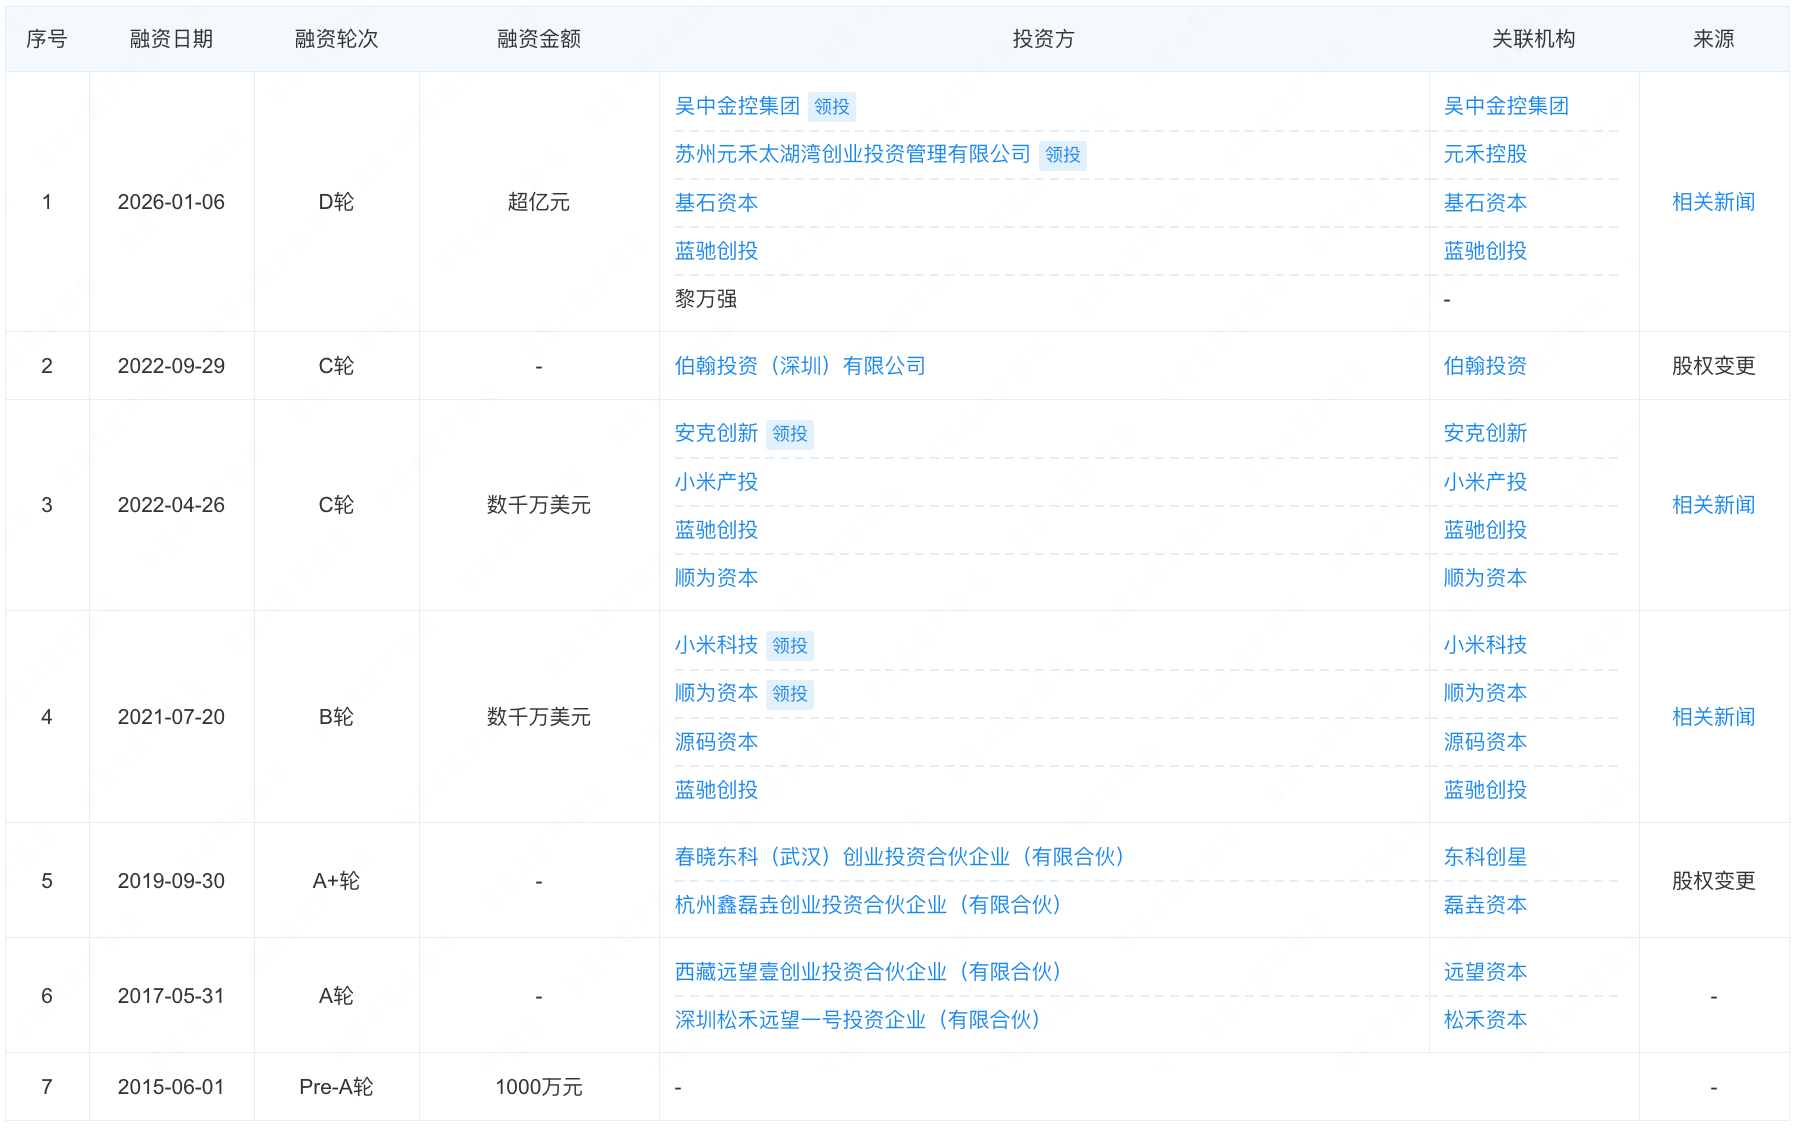The image size is (1798, 1128).
Task: Click 顺为资本 in the 2022-04-26 row
Action: 716,578
